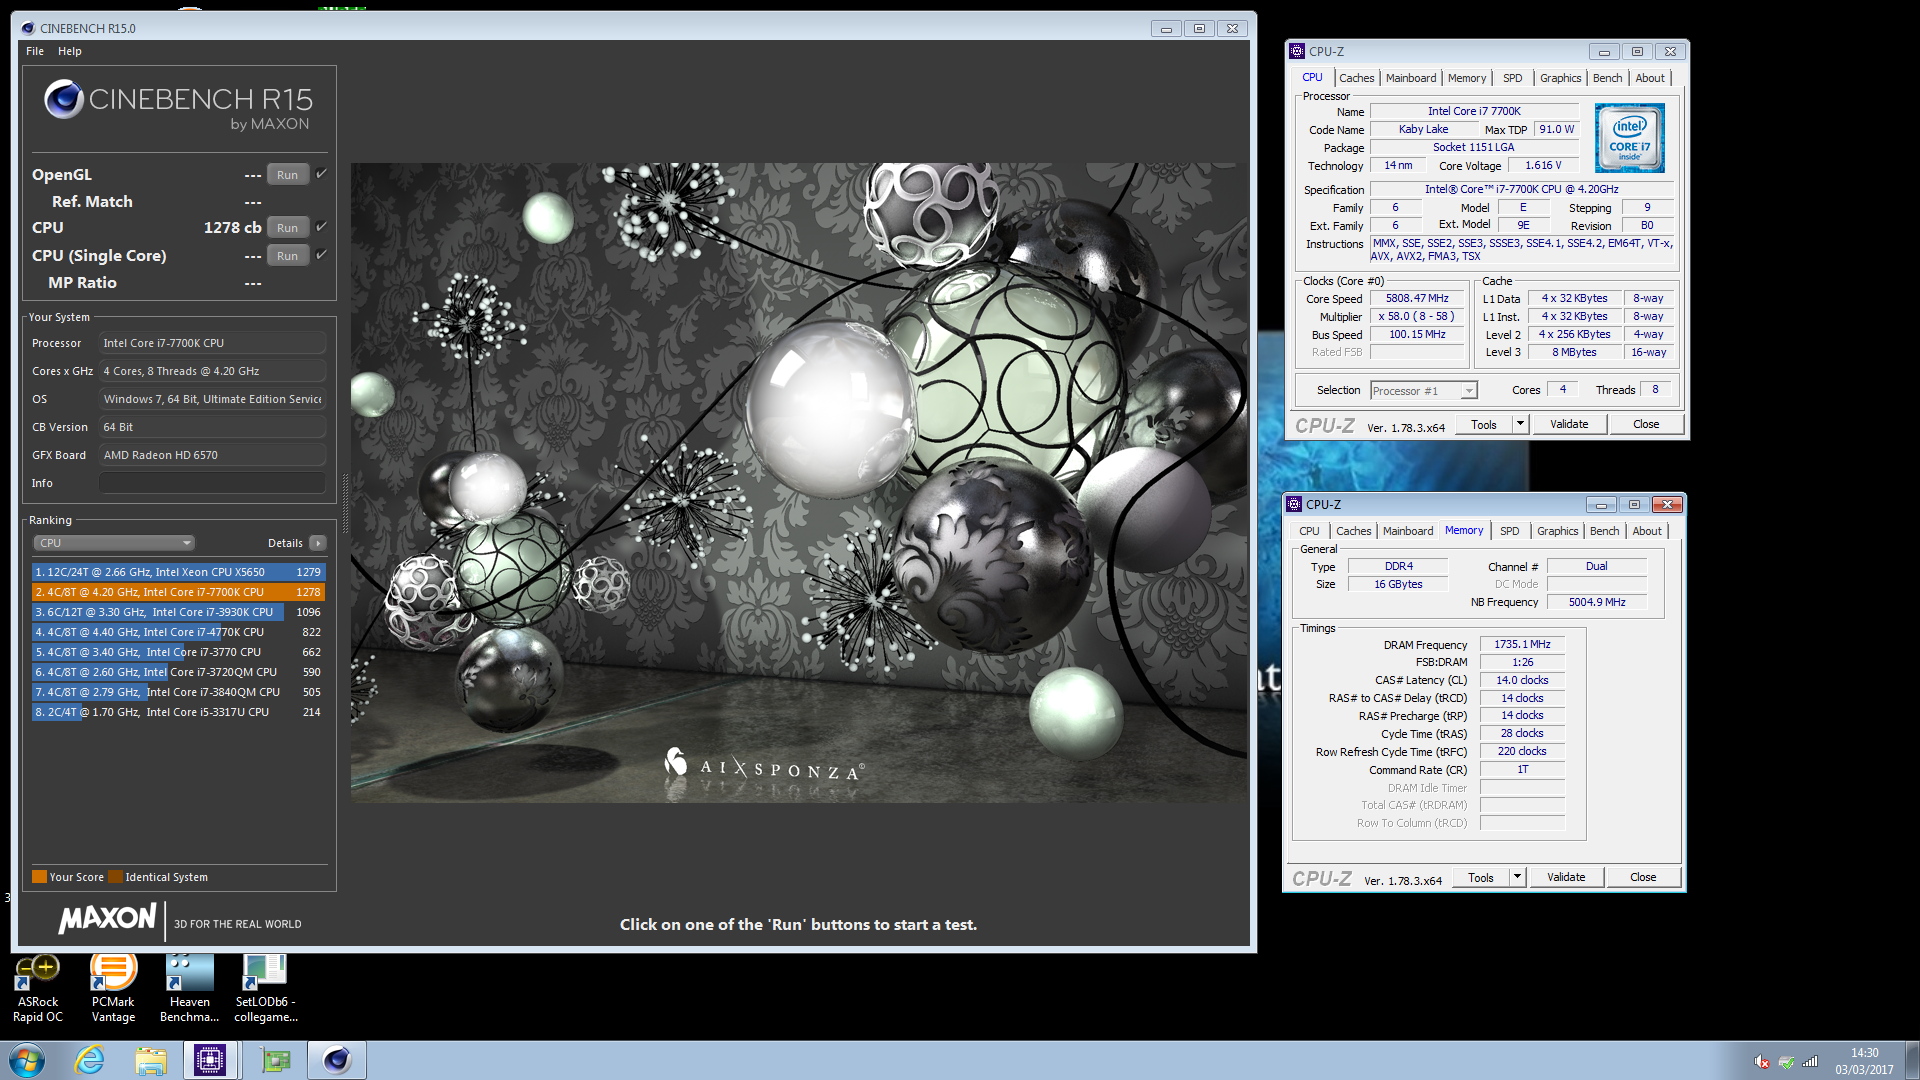
Task: Open SPD tab in upper CPU-Z
Action: 1512,78
